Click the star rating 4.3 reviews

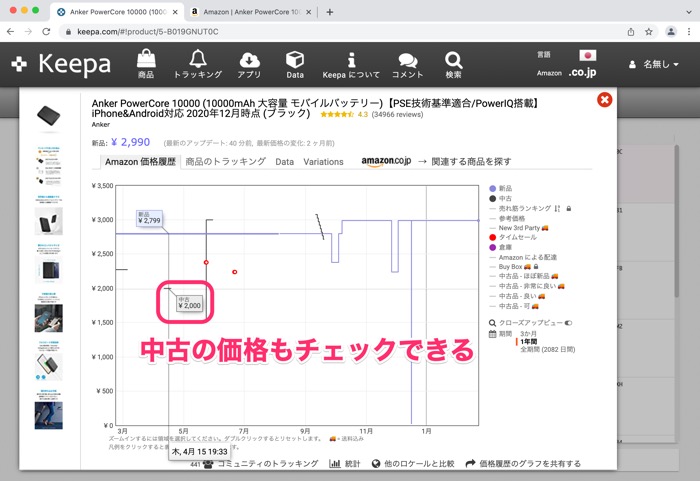click(x=371, y=115)
